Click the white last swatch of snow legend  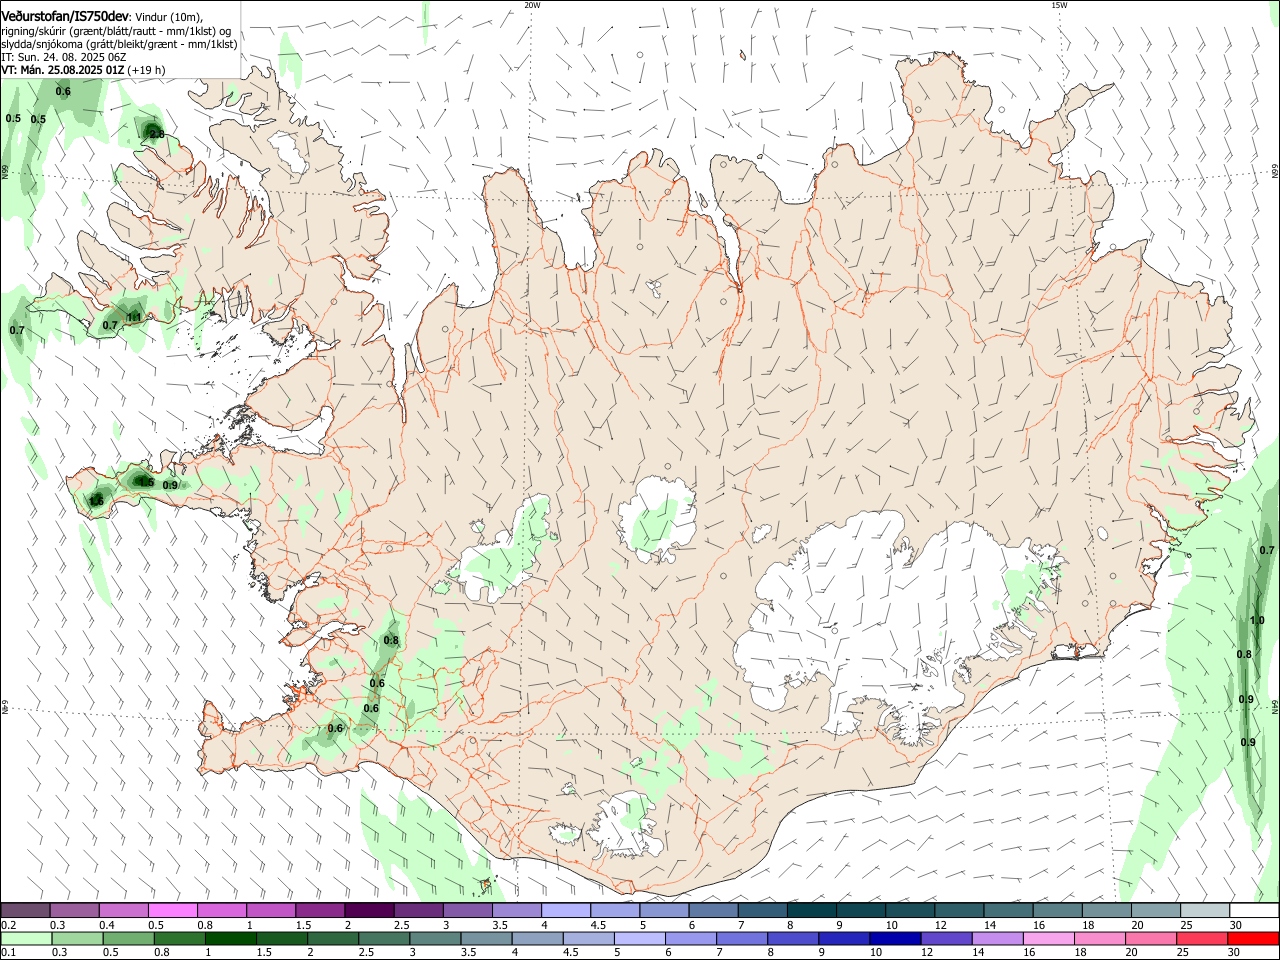click(x=1253, y=910)
